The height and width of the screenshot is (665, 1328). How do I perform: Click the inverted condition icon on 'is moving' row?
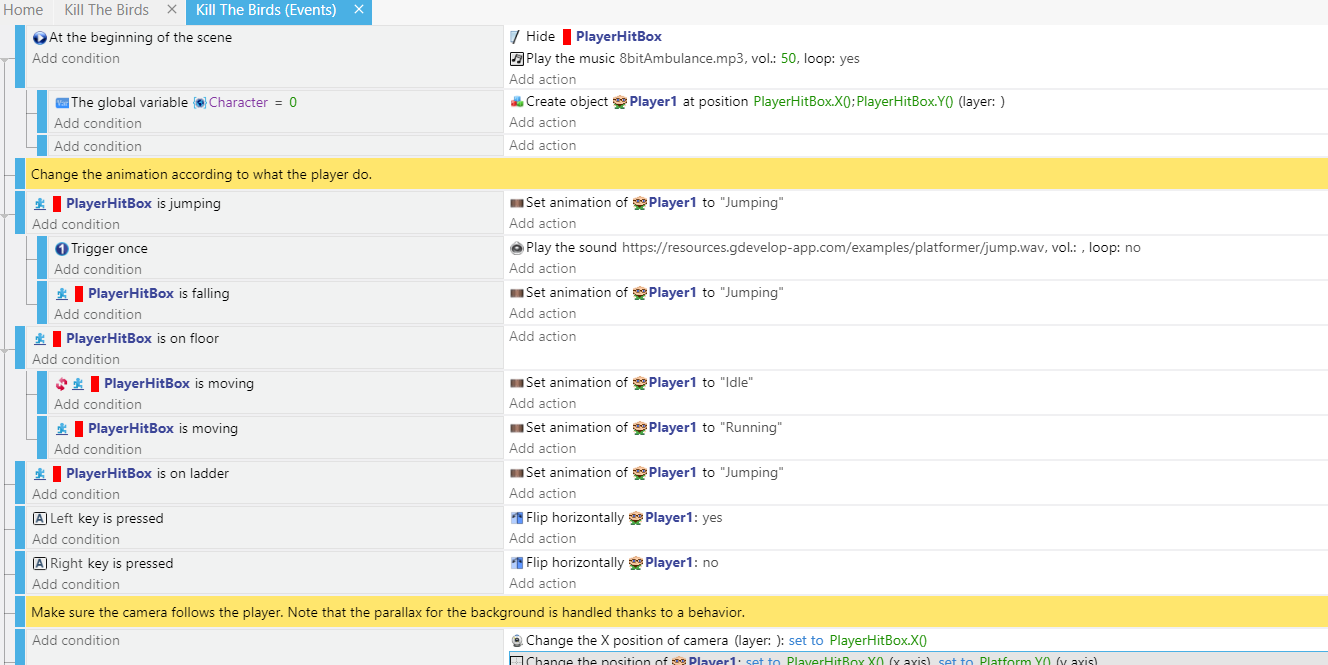62,384
